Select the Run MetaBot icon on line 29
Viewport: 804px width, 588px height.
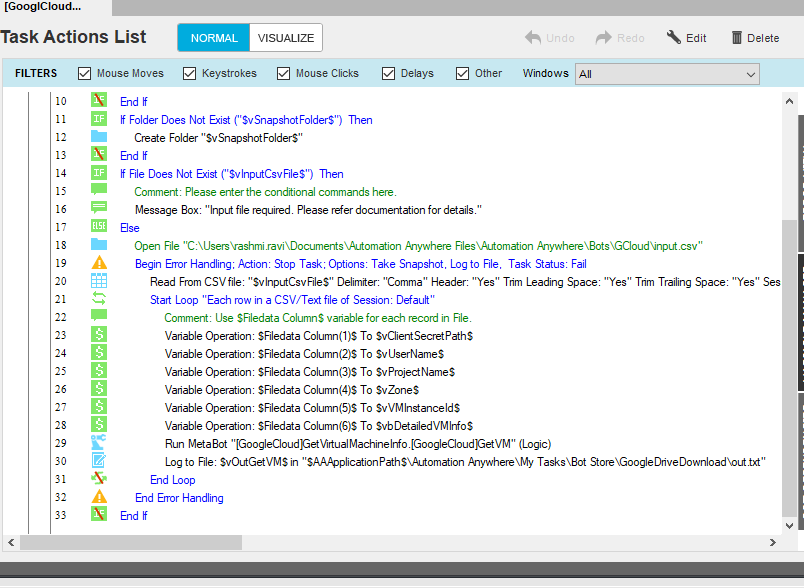99,443
